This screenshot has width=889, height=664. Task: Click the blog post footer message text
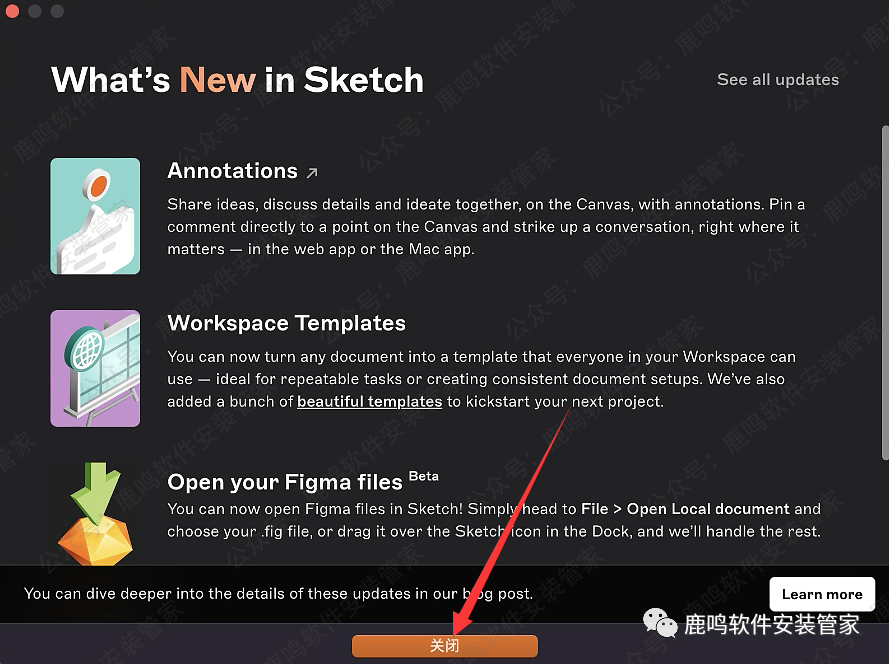[278, 594]
